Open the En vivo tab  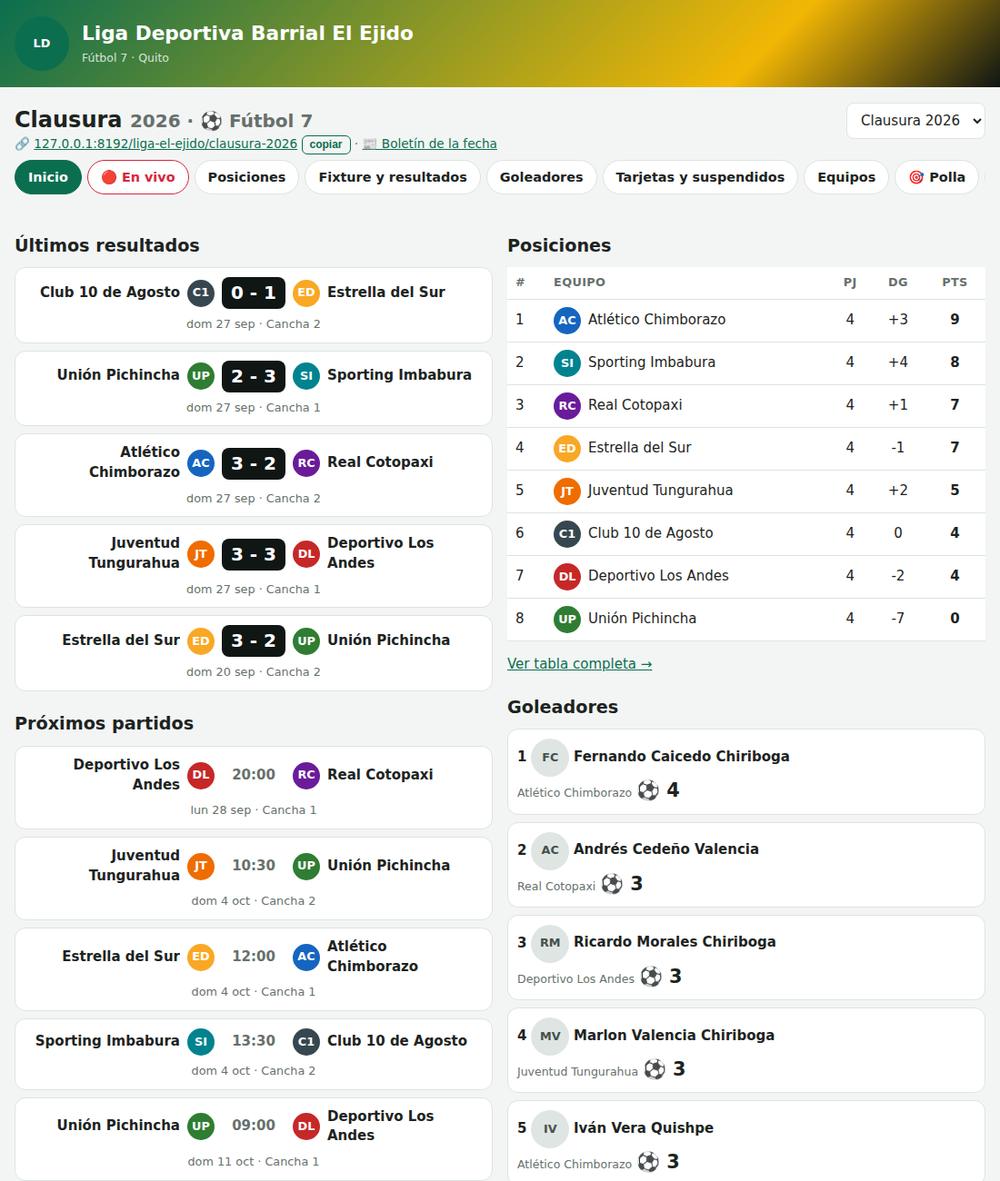click(x=138, y=177)
